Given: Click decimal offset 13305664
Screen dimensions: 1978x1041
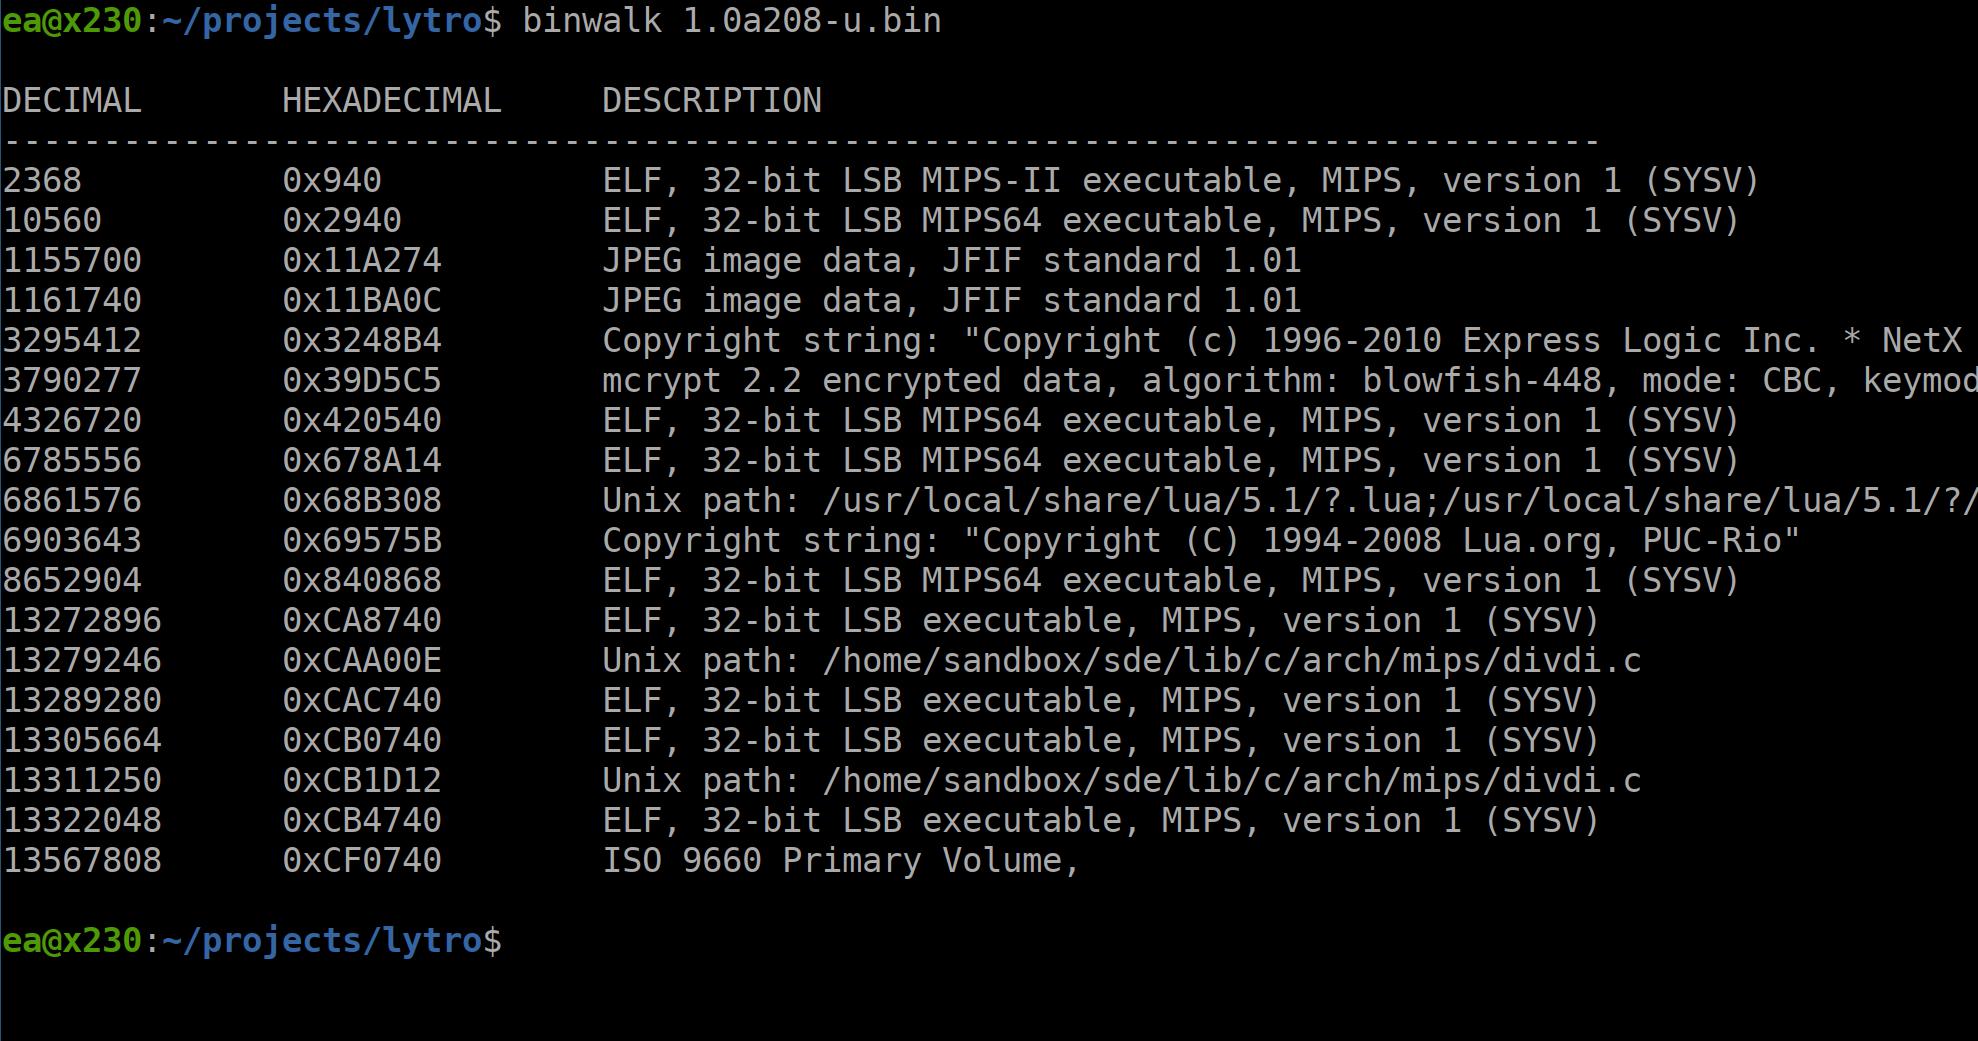Looking at the screenshot, I should pos(82,740).
